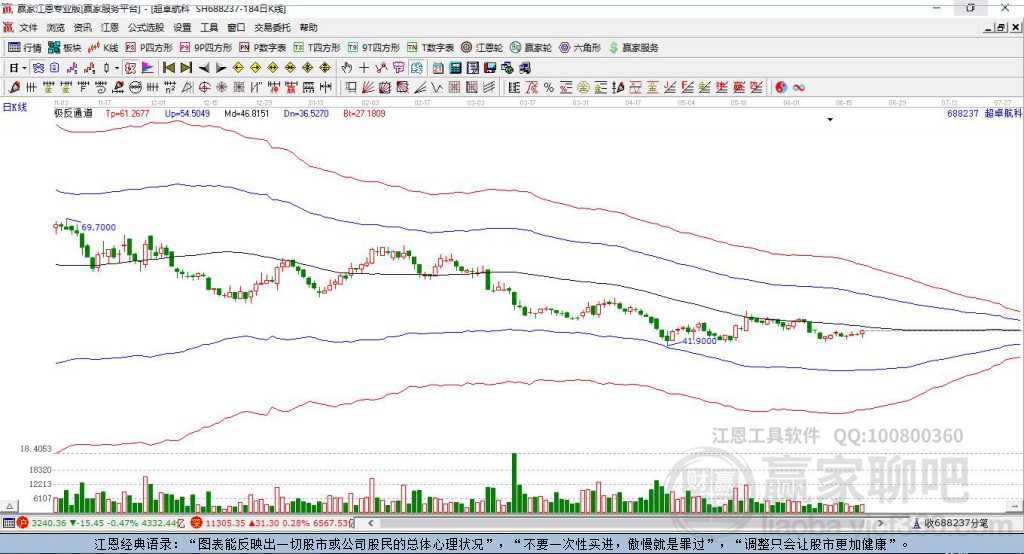Click the Md=46.8151 indicator value
The height and width of the screenshot is (554, 1024).
tap(246, 114)
